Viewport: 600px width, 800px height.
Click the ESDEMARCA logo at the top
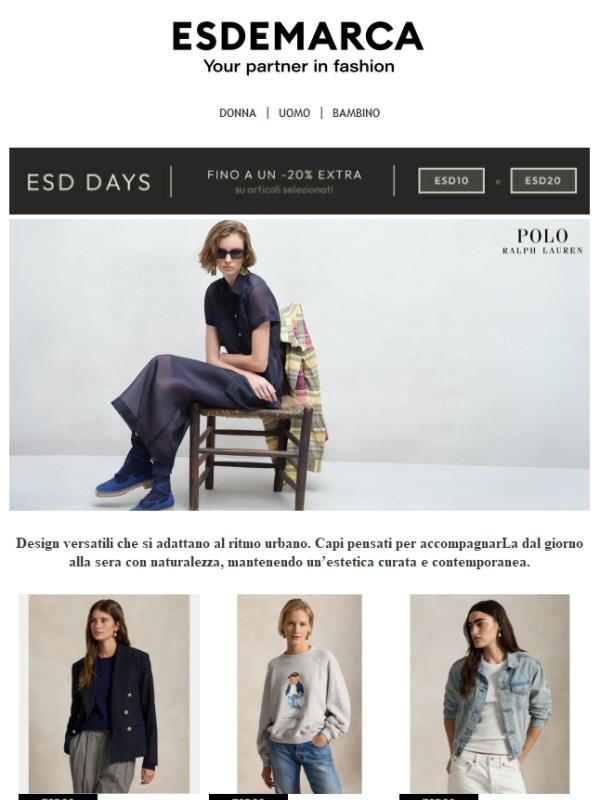298,36
